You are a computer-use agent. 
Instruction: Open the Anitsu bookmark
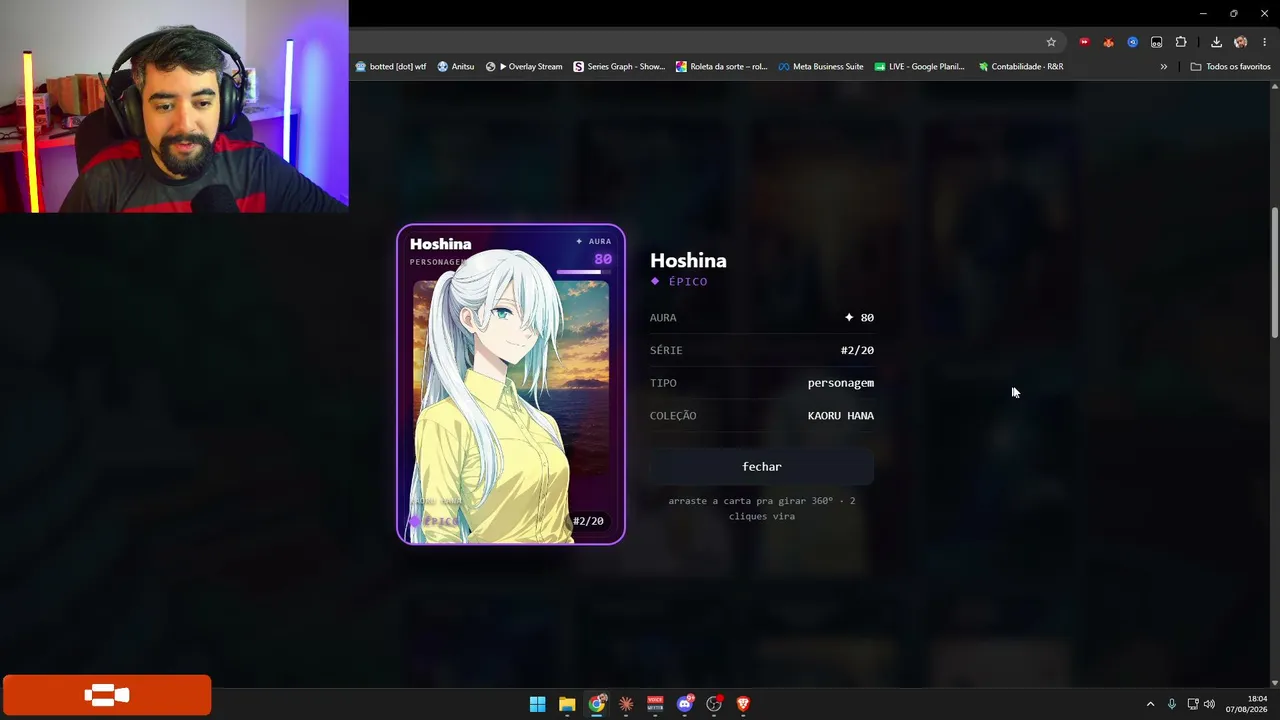(456, 67)
